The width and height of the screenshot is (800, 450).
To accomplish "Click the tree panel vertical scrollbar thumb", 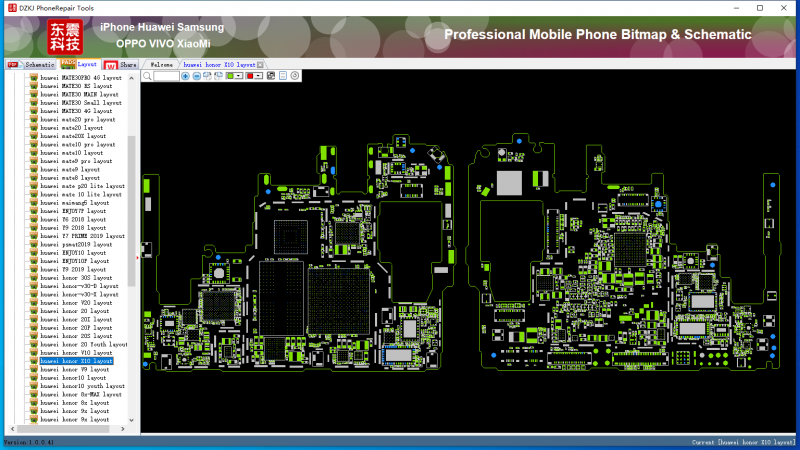I will (x=131, y=210).
